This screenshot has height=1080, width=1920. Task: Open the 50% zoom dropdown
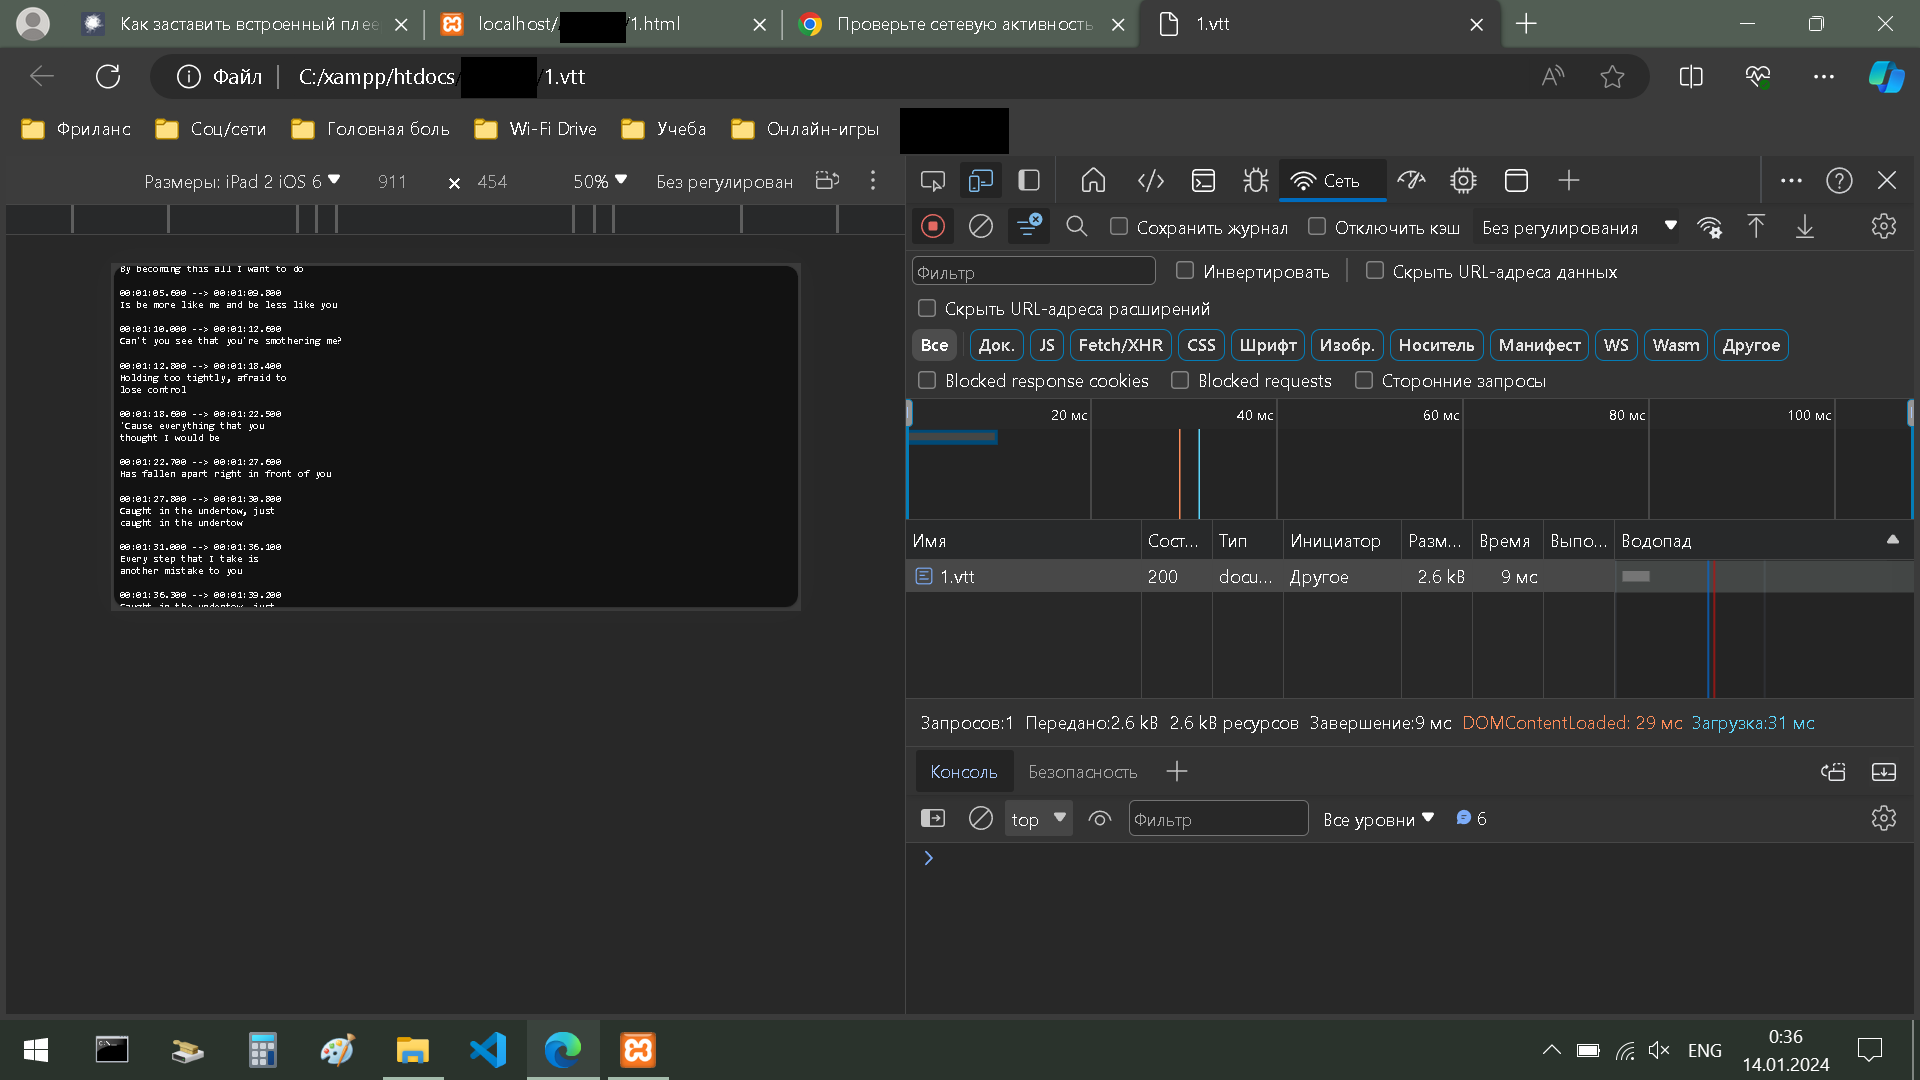click(600, 181)
